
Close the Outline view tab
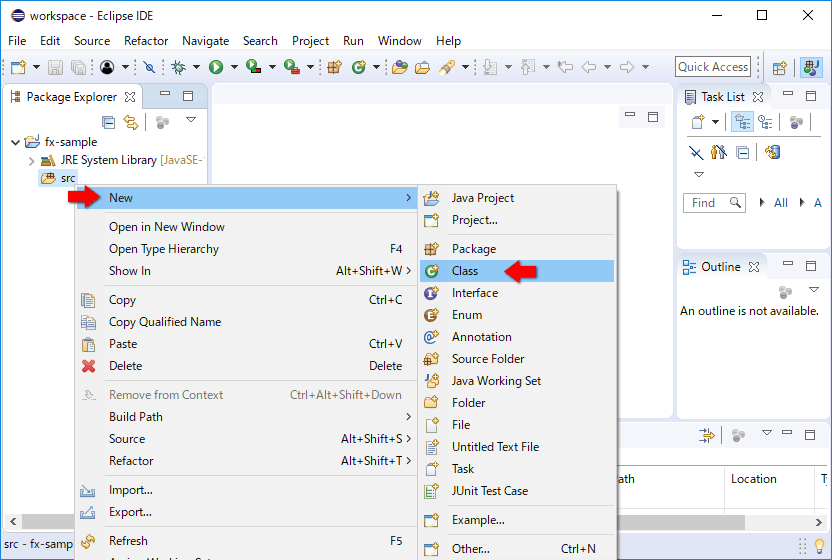click(x=754, y=267)
